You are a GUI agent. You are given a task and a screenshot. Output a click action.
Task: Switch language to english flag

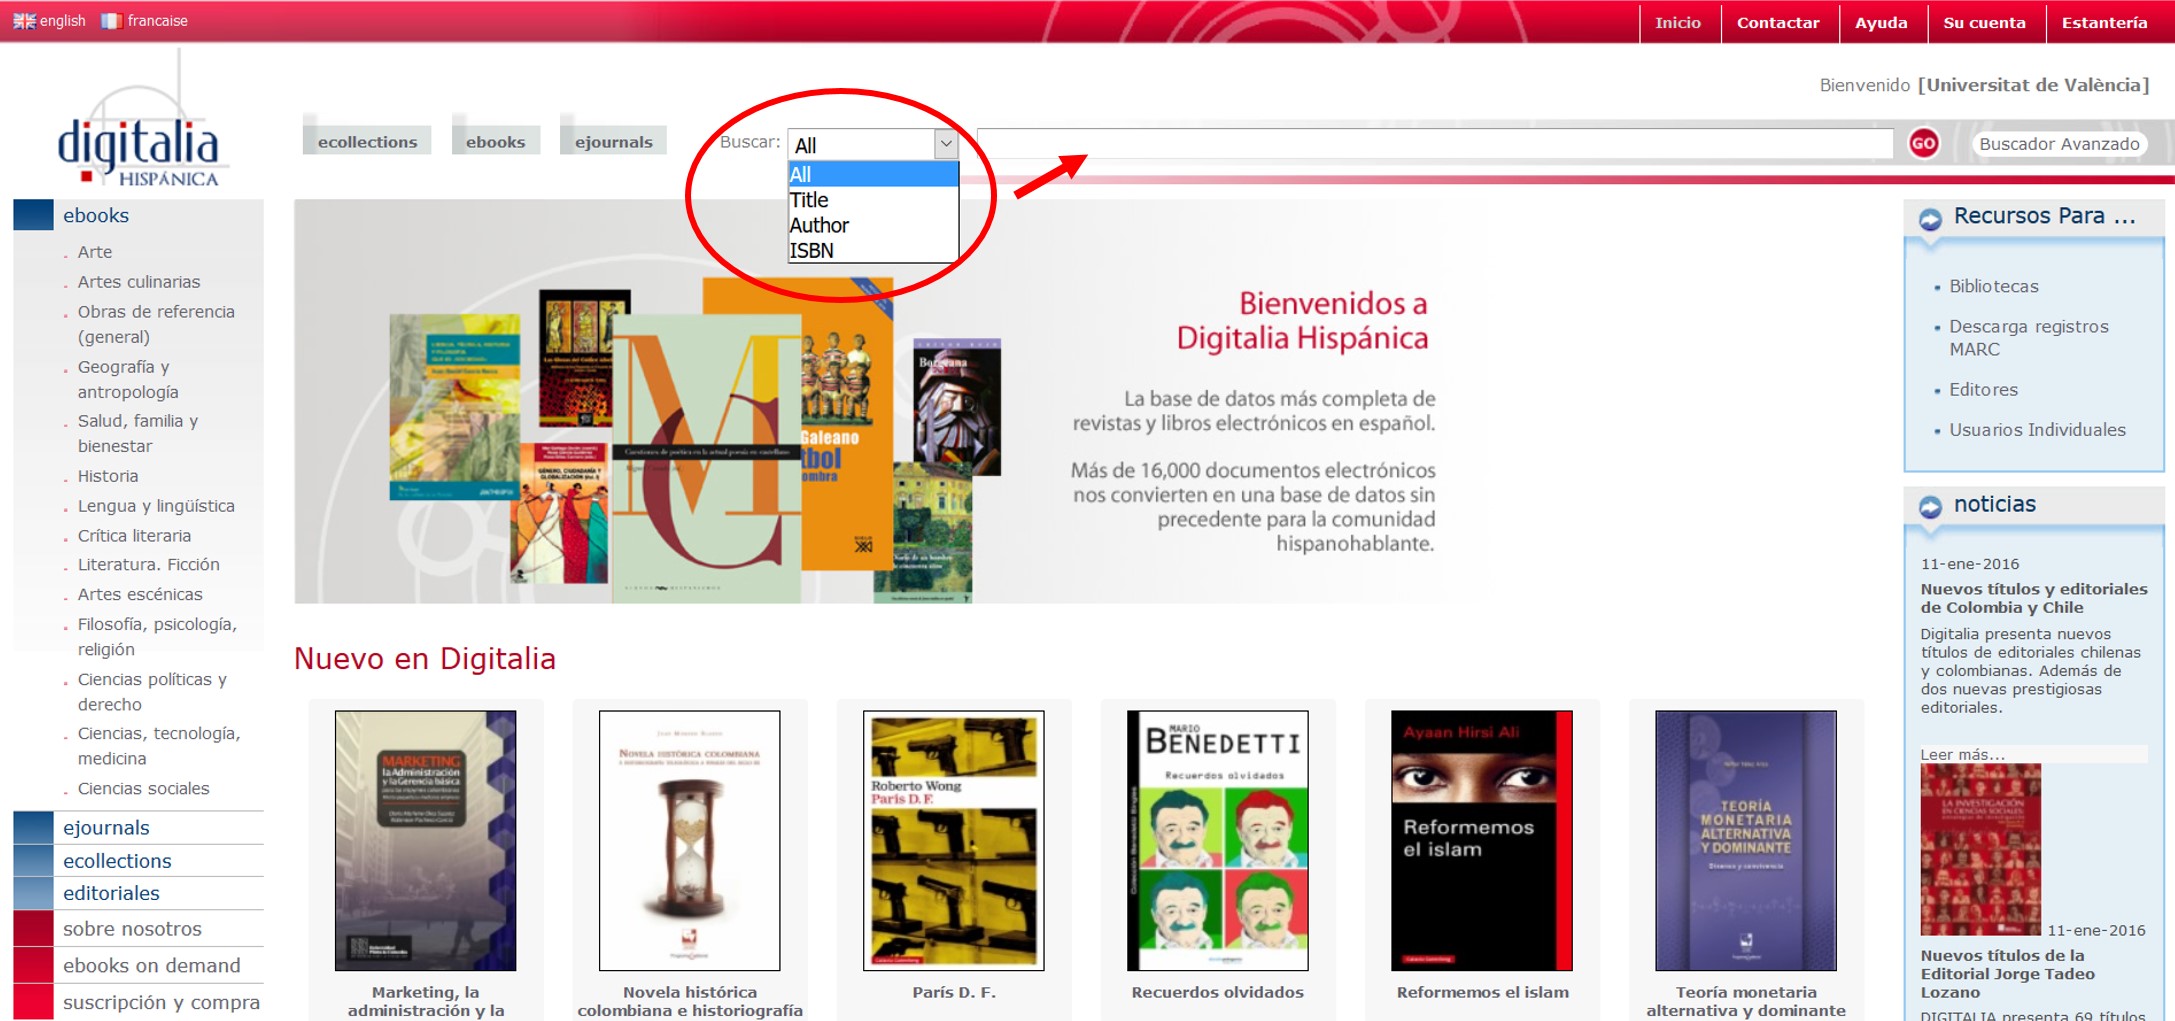click(24, 21)
